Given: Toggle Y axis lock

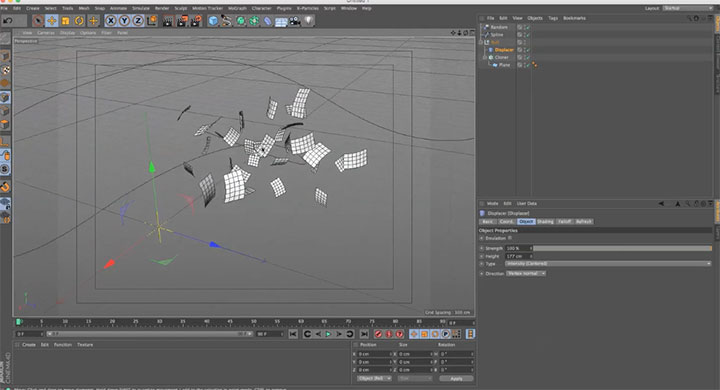Looking at the screenshot, I should point(124,21).
